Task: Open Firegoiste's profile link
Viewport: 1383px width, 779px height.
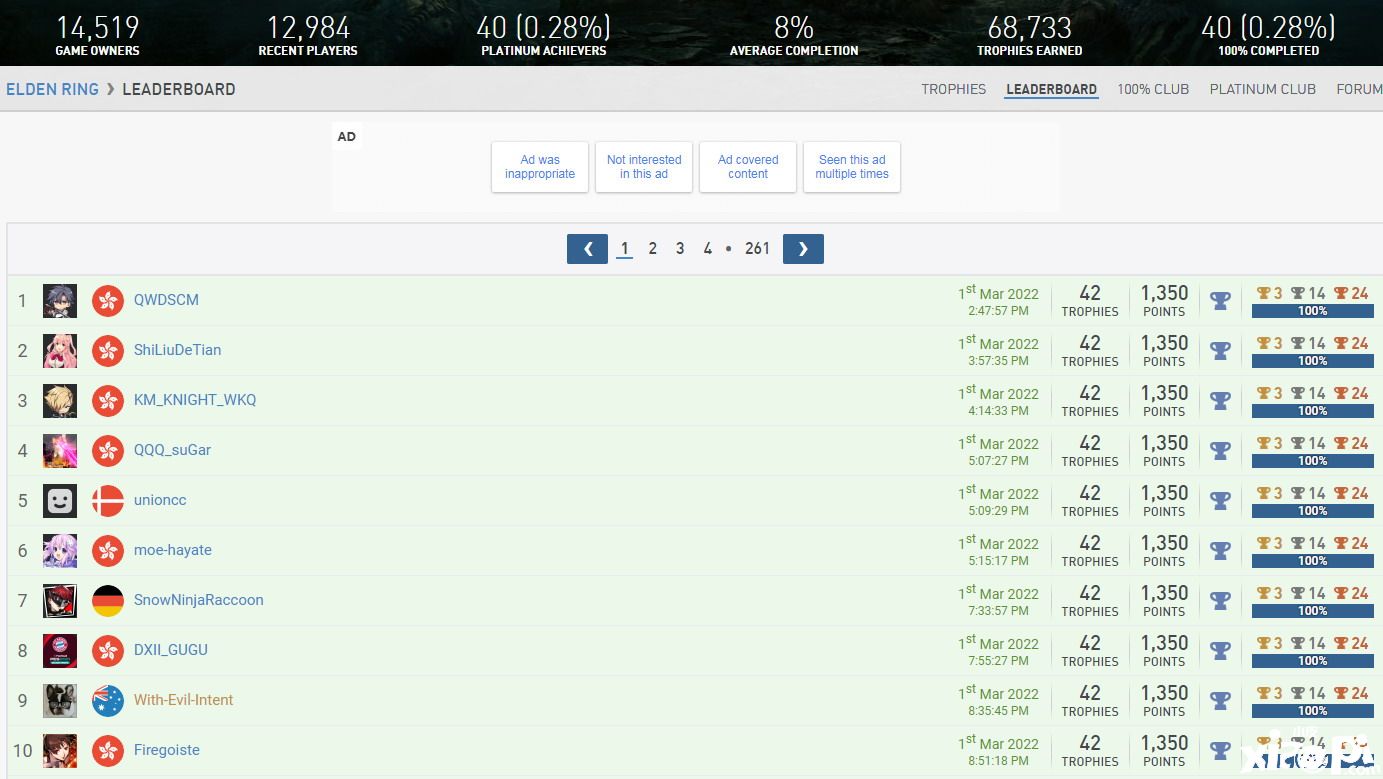Action: [x=167, y=750]
